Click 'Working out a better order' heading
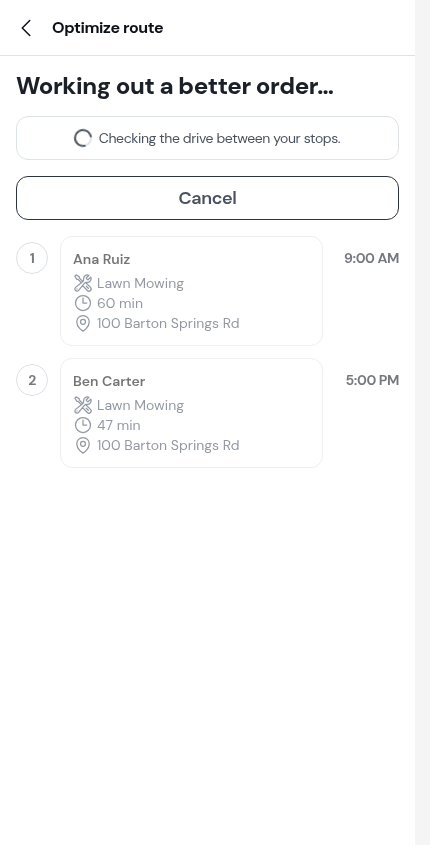430x845 pixels. tap(175, 86)
